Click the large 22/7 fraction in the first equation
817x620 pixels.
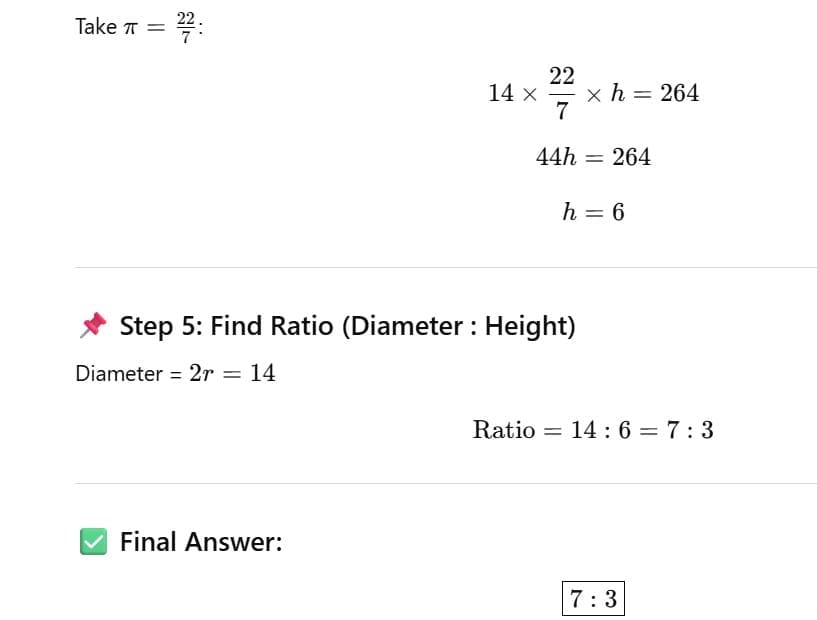[561, 94]
